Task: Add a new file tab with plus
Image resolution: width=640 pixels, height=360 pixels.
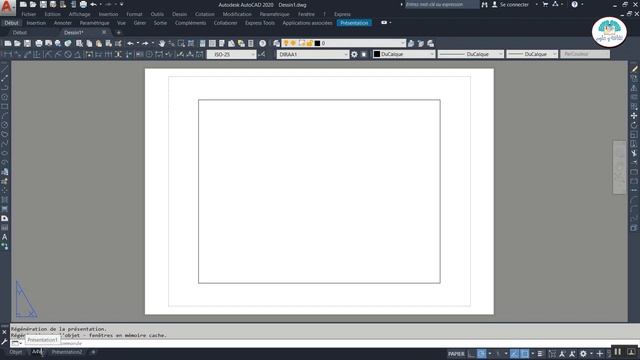Action: (119, 32)
